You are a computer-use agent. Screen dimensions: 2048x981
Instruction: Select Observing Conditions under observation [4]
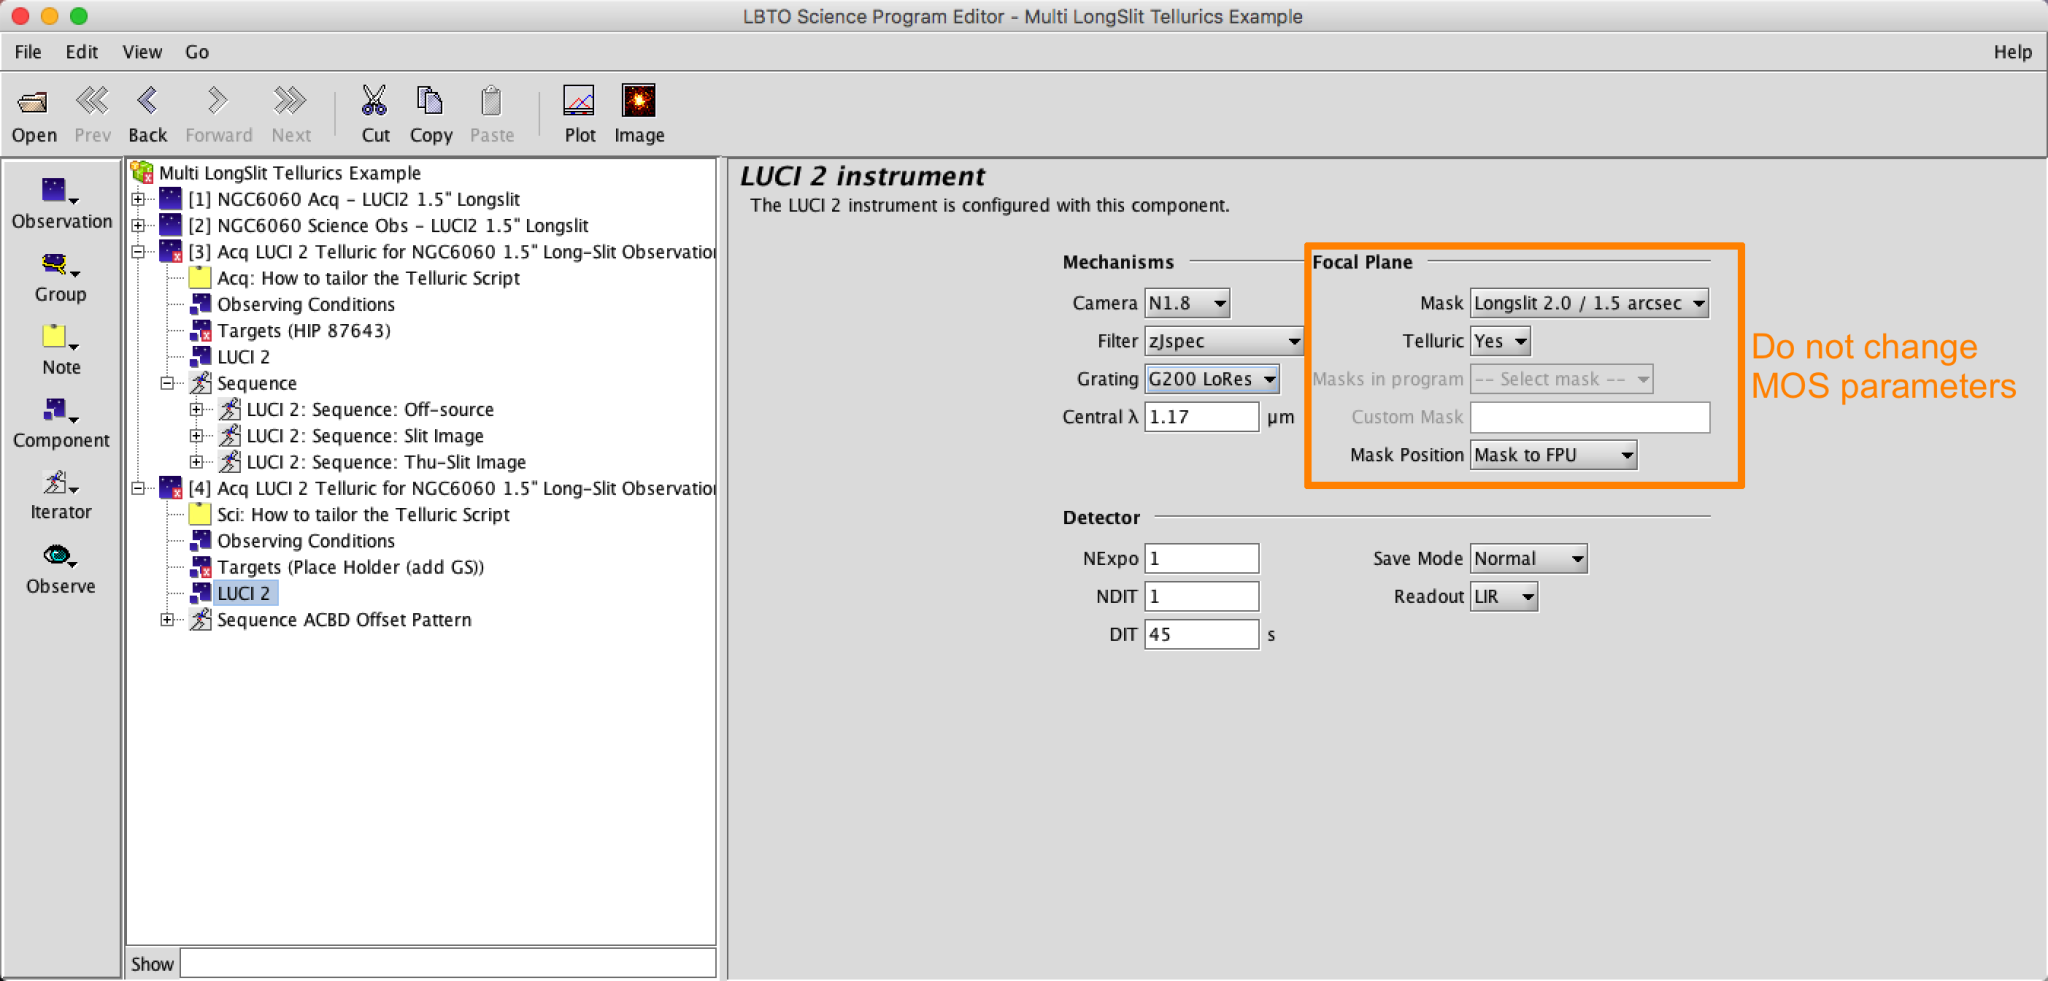(305, 541)
